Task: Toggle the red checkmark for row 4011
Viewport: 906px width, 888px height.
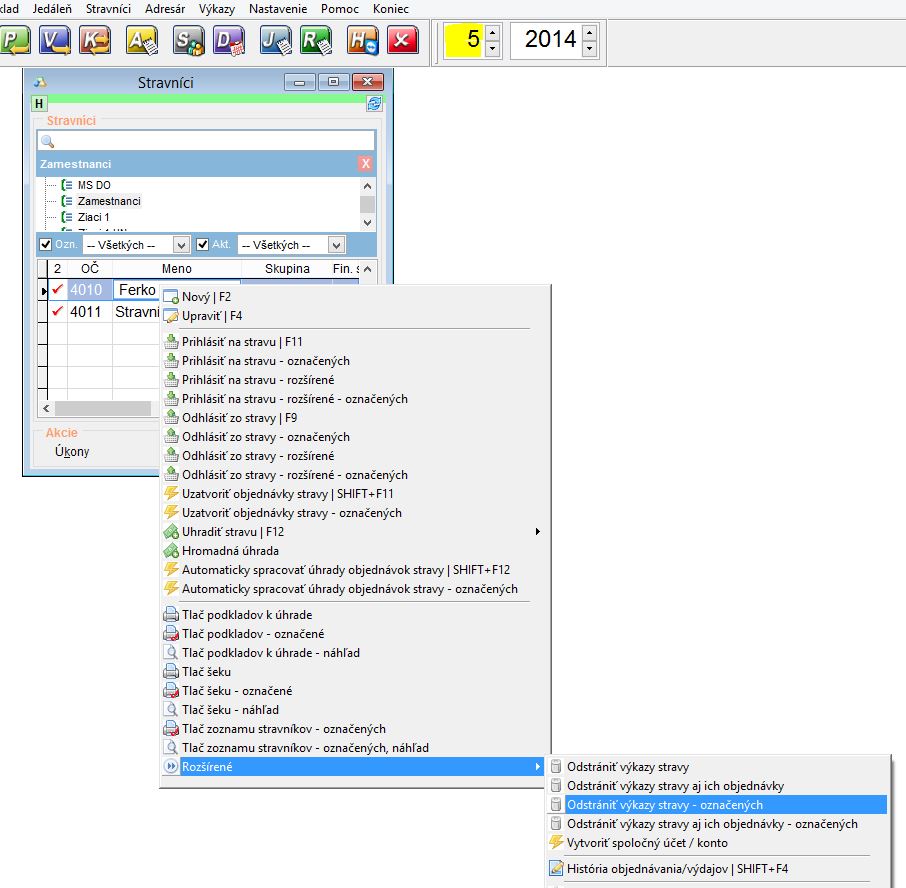Action: [x=58, y=311]
